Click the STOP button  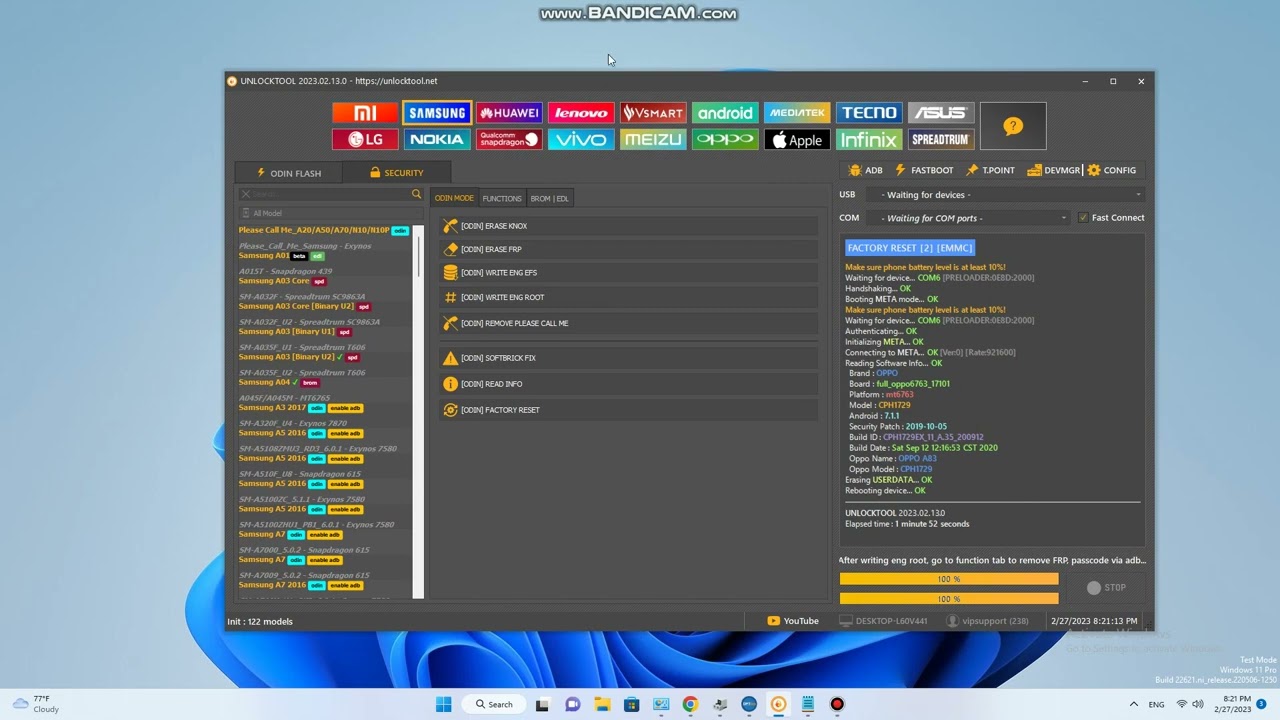[x=1106, y=588]
